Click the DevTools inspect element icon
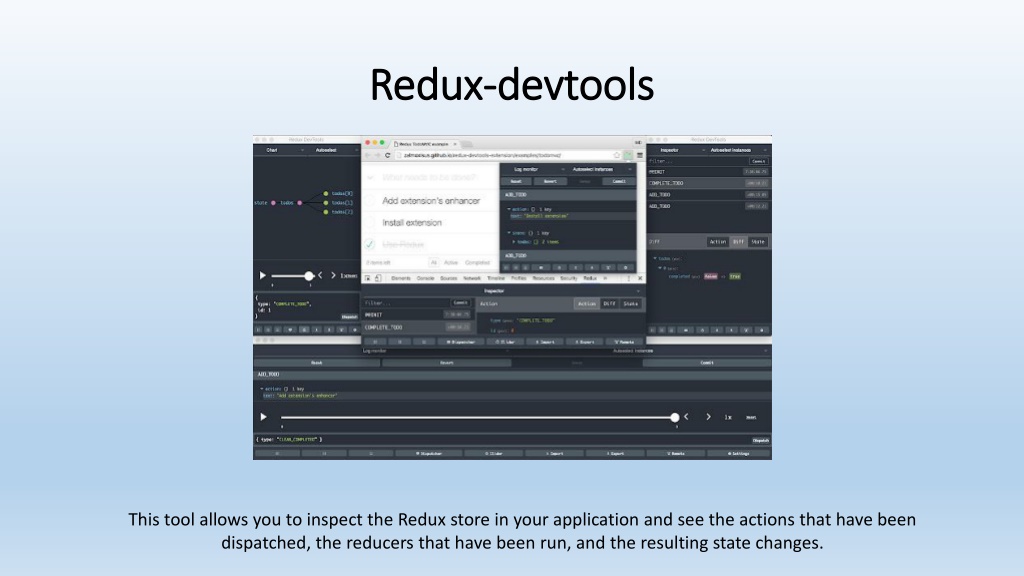1024x576 pixels. [368, 278]
